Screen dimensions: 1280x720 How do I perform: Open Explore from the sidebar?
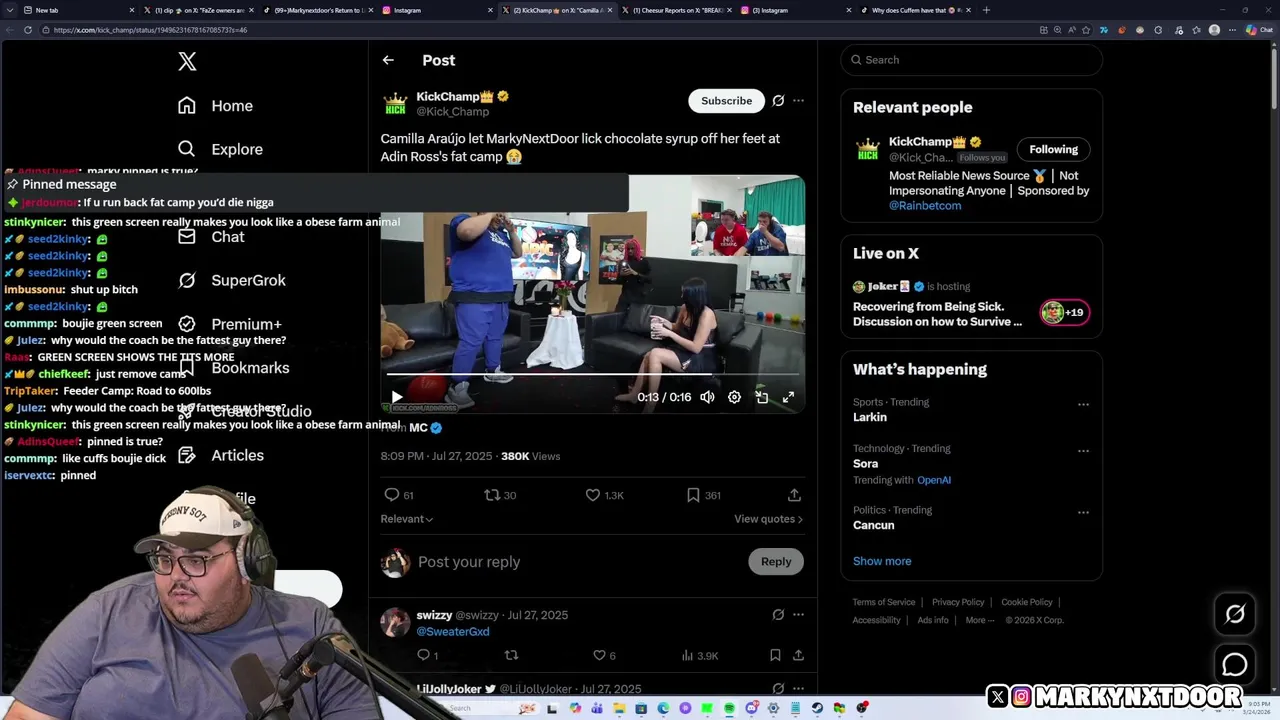220,149
